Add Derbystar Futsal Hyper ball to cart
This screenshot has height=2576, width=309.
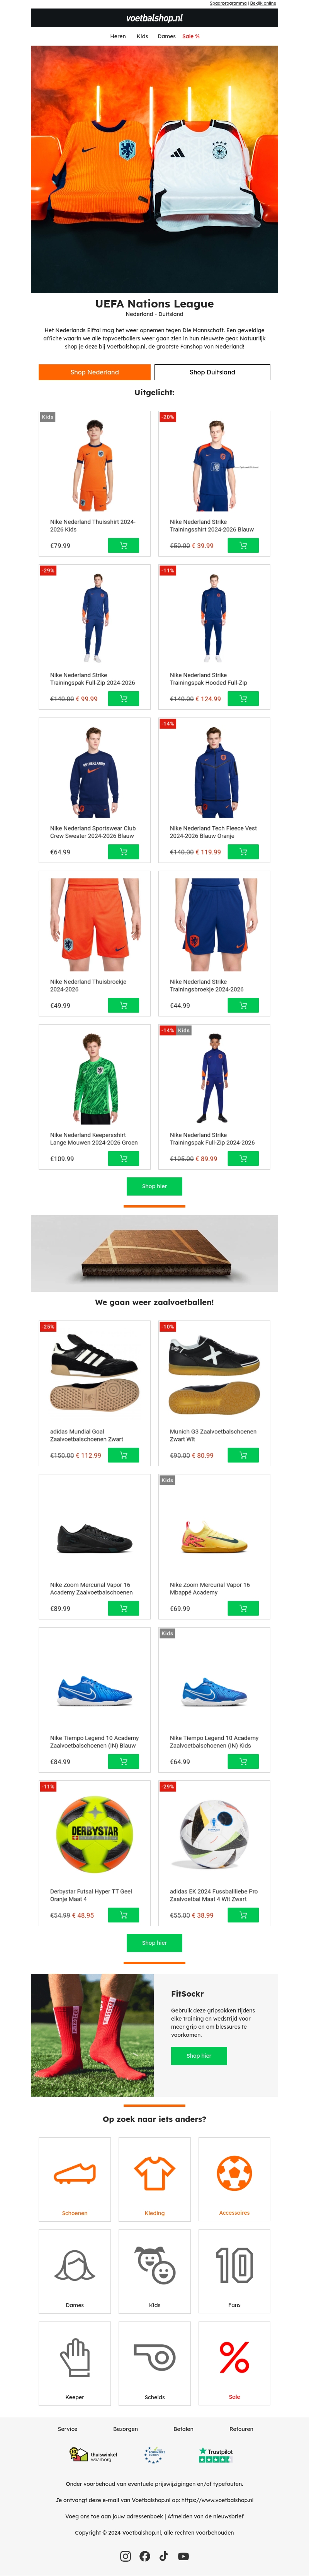pos(123,1915)
